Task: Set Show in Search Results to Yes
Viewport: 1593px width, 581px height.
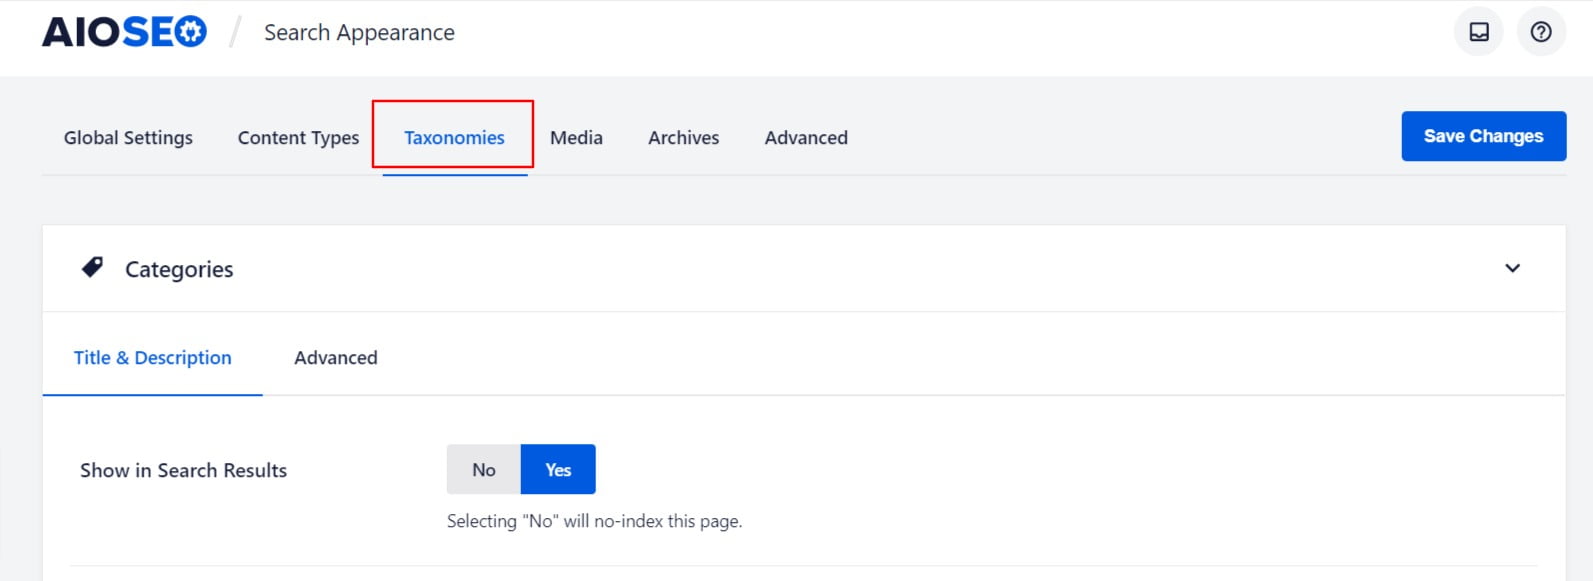Action: tap(558, 469)
